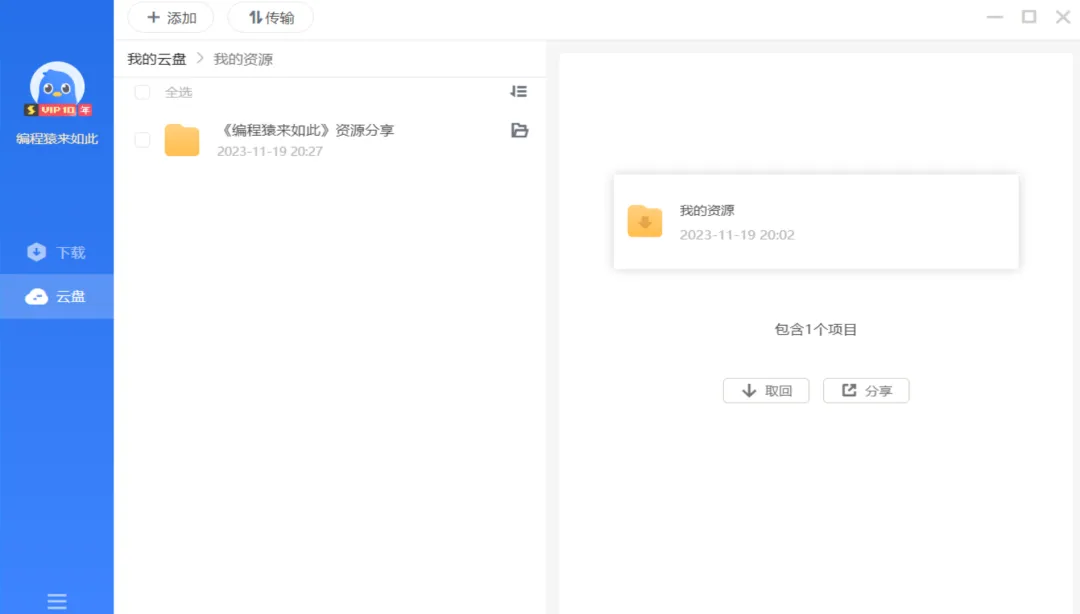
Task: Open folder icon on 资源分享 row
Action: pyautogui.click(x=519, y=130)
